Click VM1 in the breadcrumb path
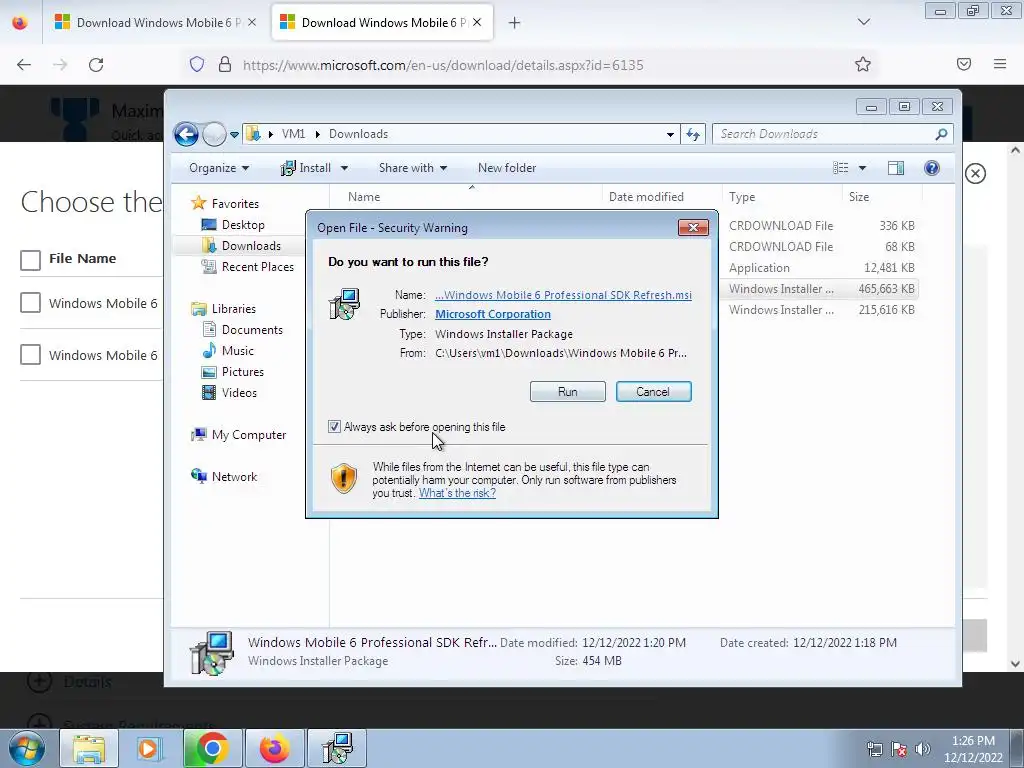Viewport: 1024px width, 768px height. [x=293, y=134]
